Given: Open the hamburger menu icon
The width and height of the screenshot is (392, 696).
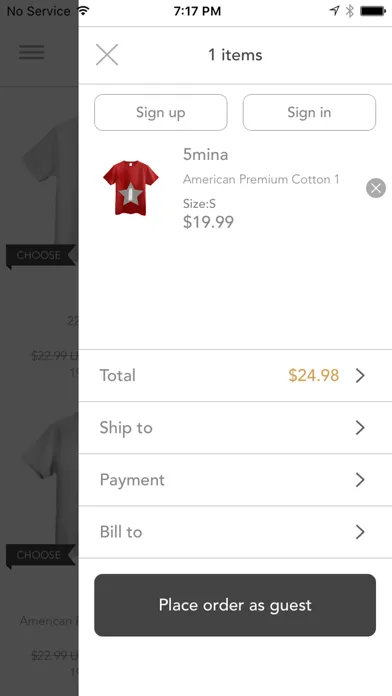Looking at the screenshot, I should (31, 52).
